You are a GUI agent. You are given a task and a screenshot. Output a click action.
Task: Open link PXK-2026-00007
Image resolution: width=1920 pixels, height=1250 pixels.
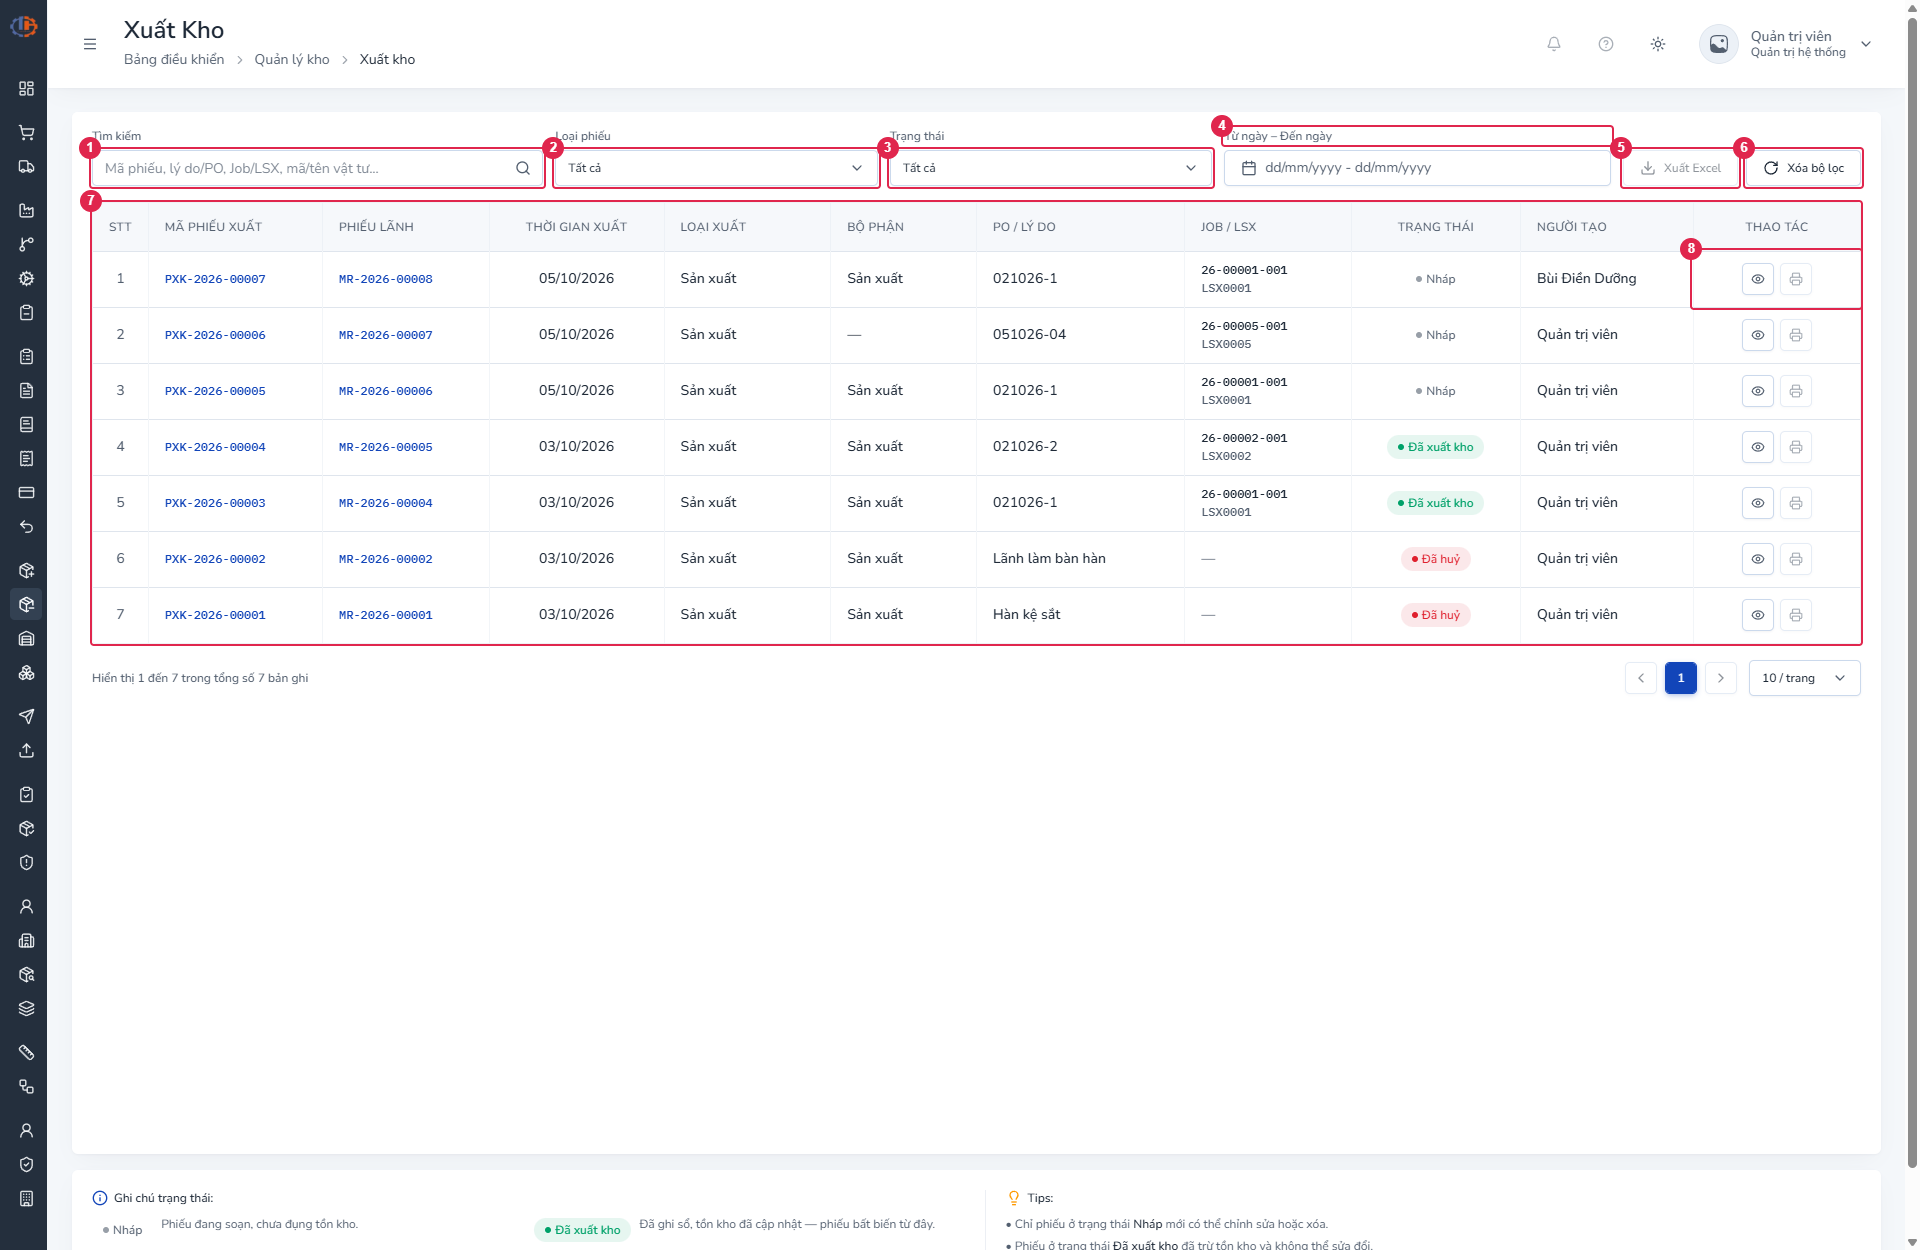click(x=215, y=279)
